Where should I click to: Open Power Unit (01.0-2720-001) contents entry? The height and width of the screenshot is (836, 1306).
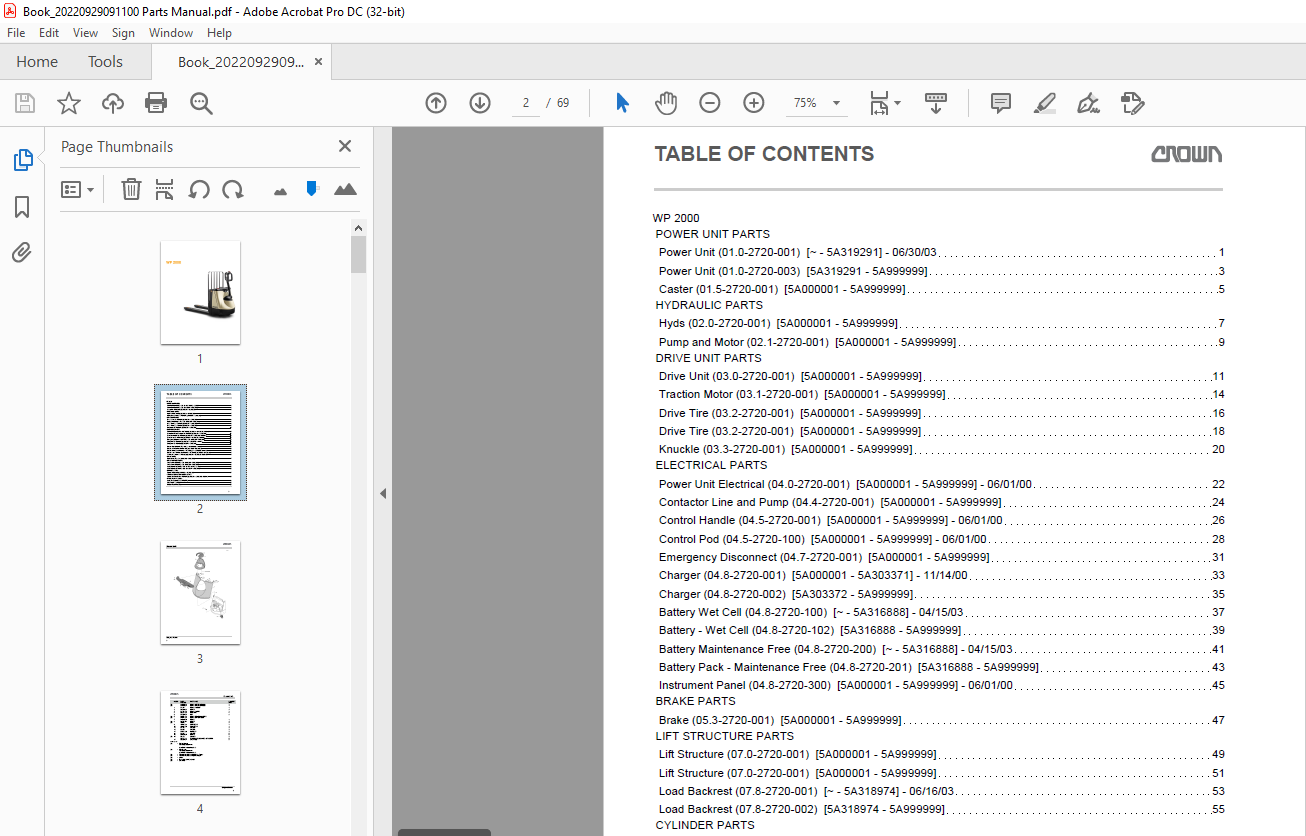point(941,253)
